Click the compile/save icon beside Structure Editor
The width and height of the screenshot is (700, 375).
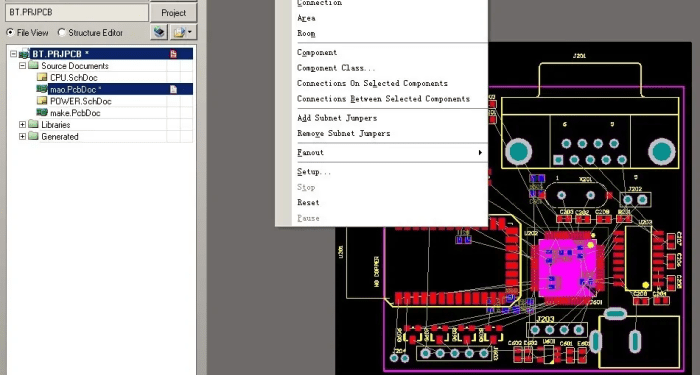click(x=159, y=32)
